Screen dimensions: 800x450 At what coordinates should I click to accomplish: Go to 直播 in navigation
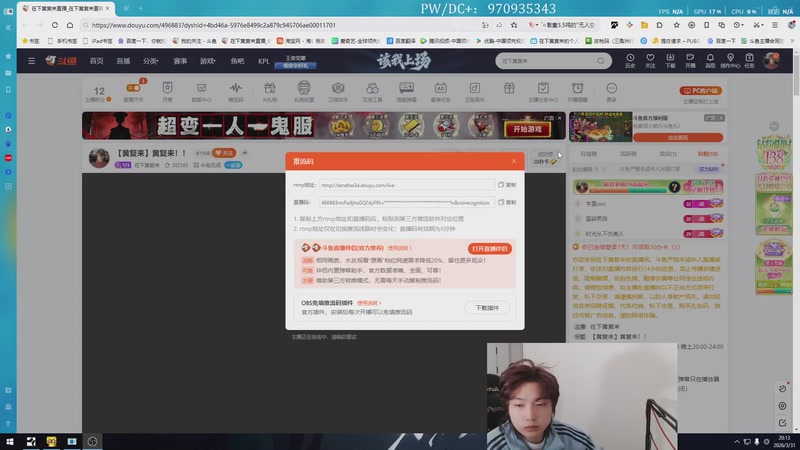123,61
